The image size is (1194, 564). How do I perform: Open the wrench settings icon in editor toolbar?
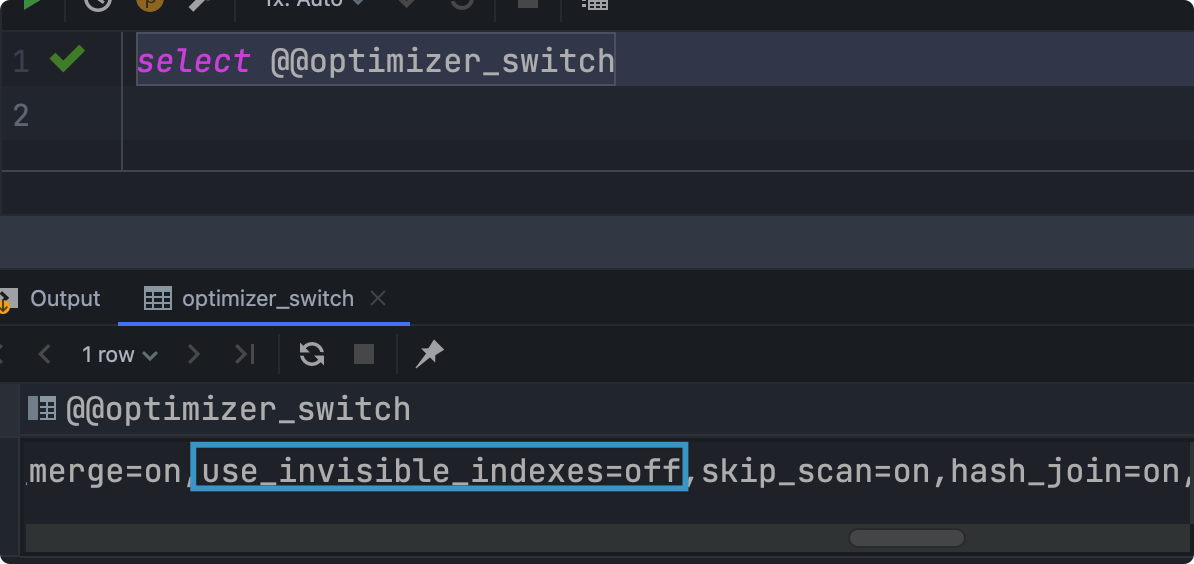coord(201,4)
